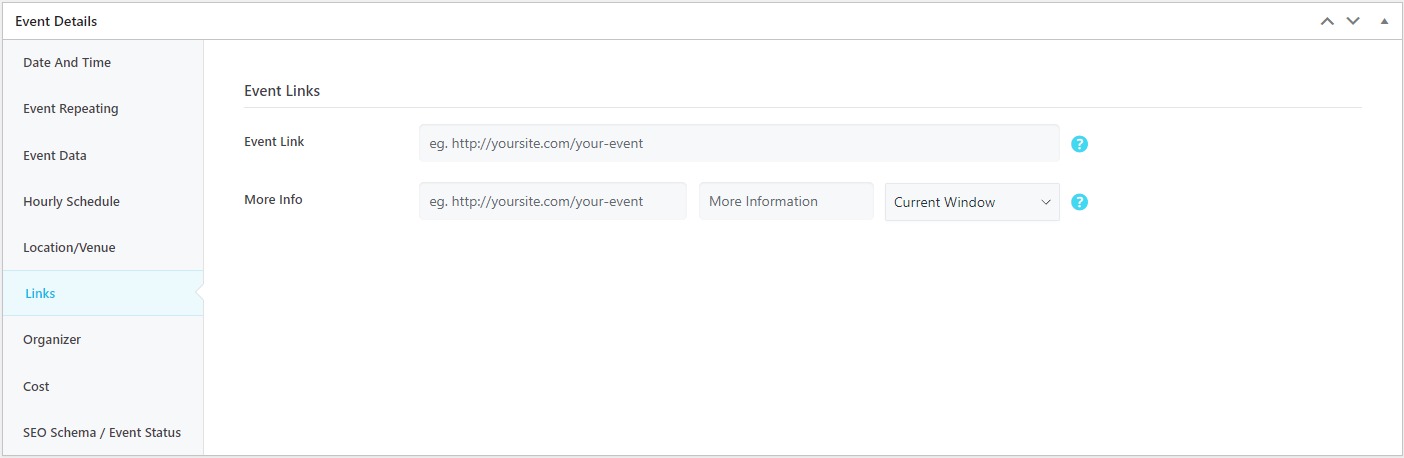Select the Event Data tab
This screenshot has width=1404, height=458.
point(103,155)
